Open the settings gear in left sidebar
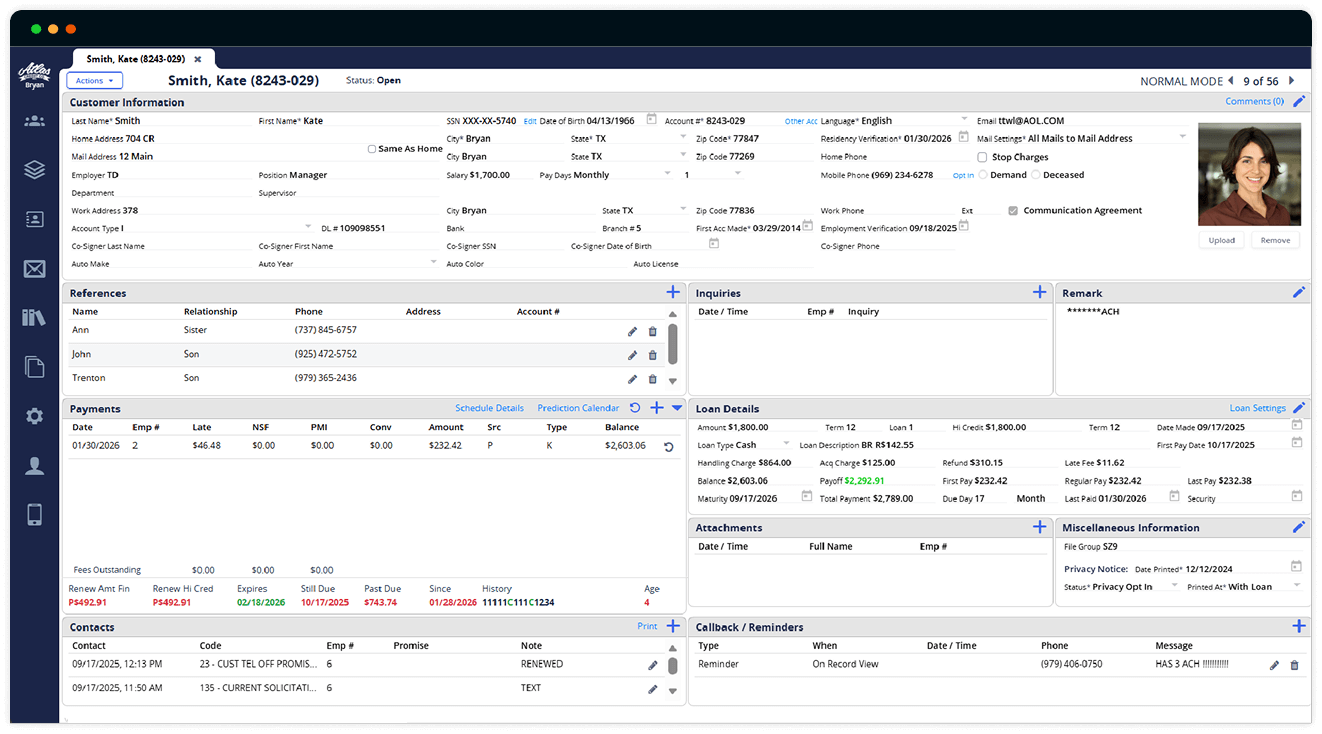Screen dimensions: 1322x734 (x=34, y=416)
